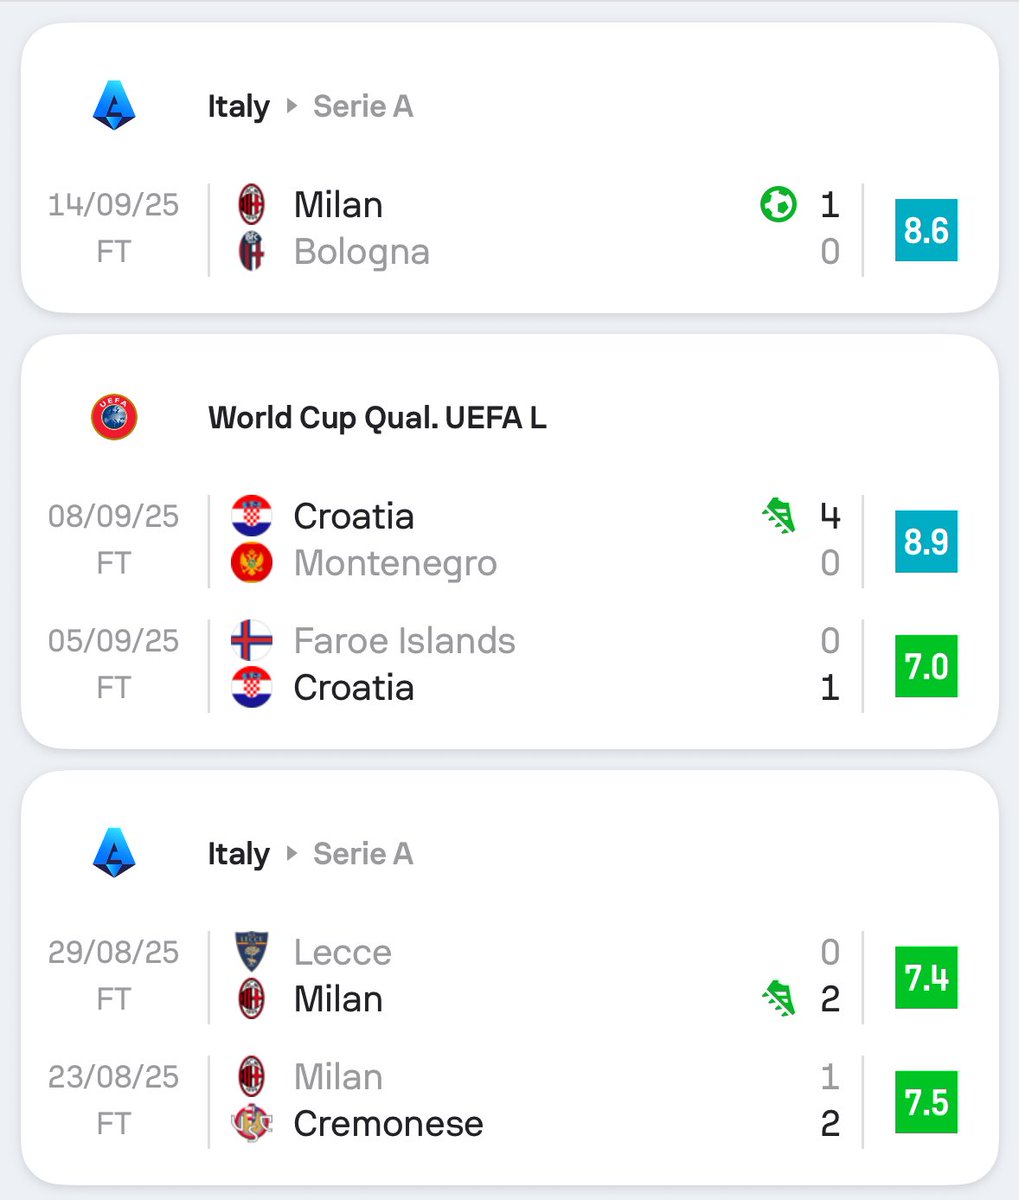Select the 14/09/25 match date
Viewport: 1019px width, 1200px height.
(113, 205)
